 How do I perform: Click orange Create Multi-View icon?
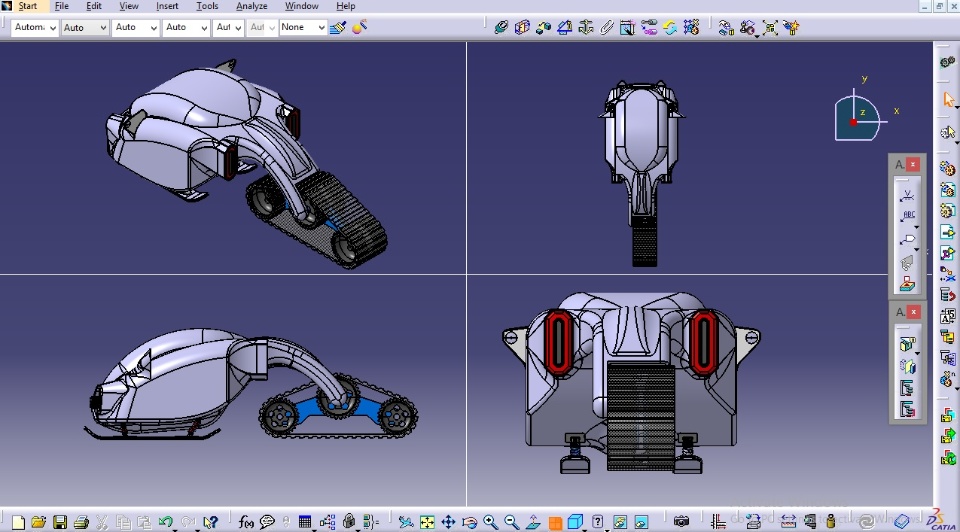coord(555,522)
